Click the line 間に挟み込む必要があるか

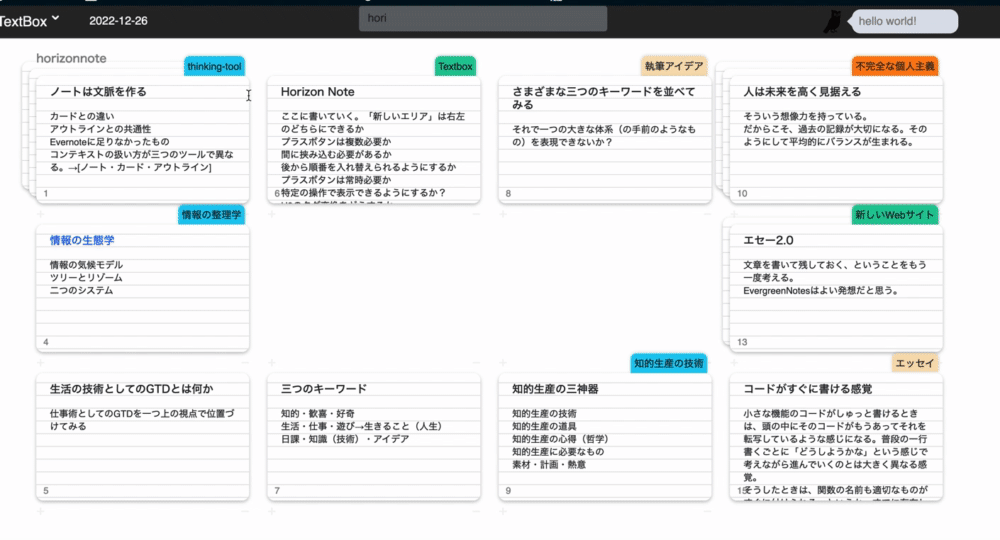[x=336, y=154]
